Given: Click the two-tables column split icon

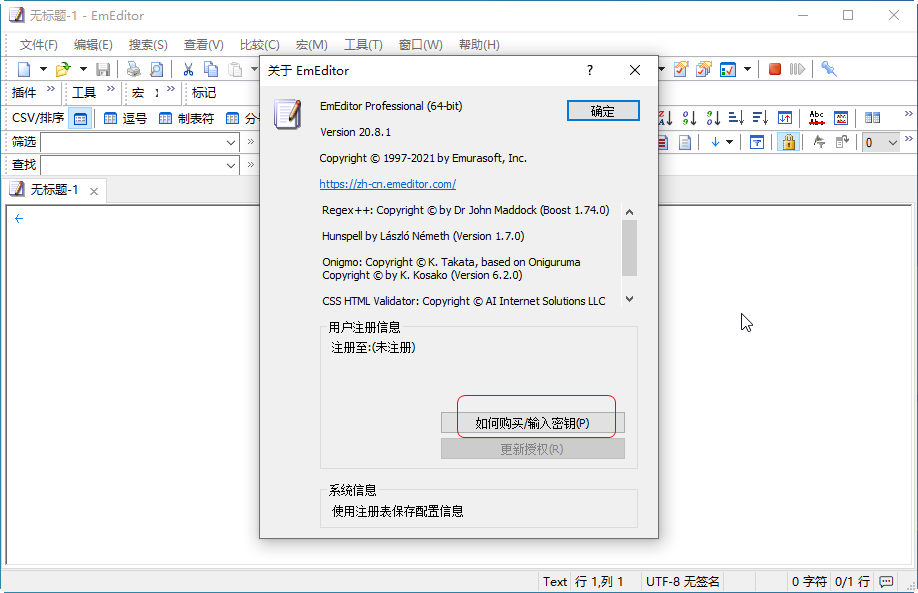Looking at the screenshot, I should [872, 118].
